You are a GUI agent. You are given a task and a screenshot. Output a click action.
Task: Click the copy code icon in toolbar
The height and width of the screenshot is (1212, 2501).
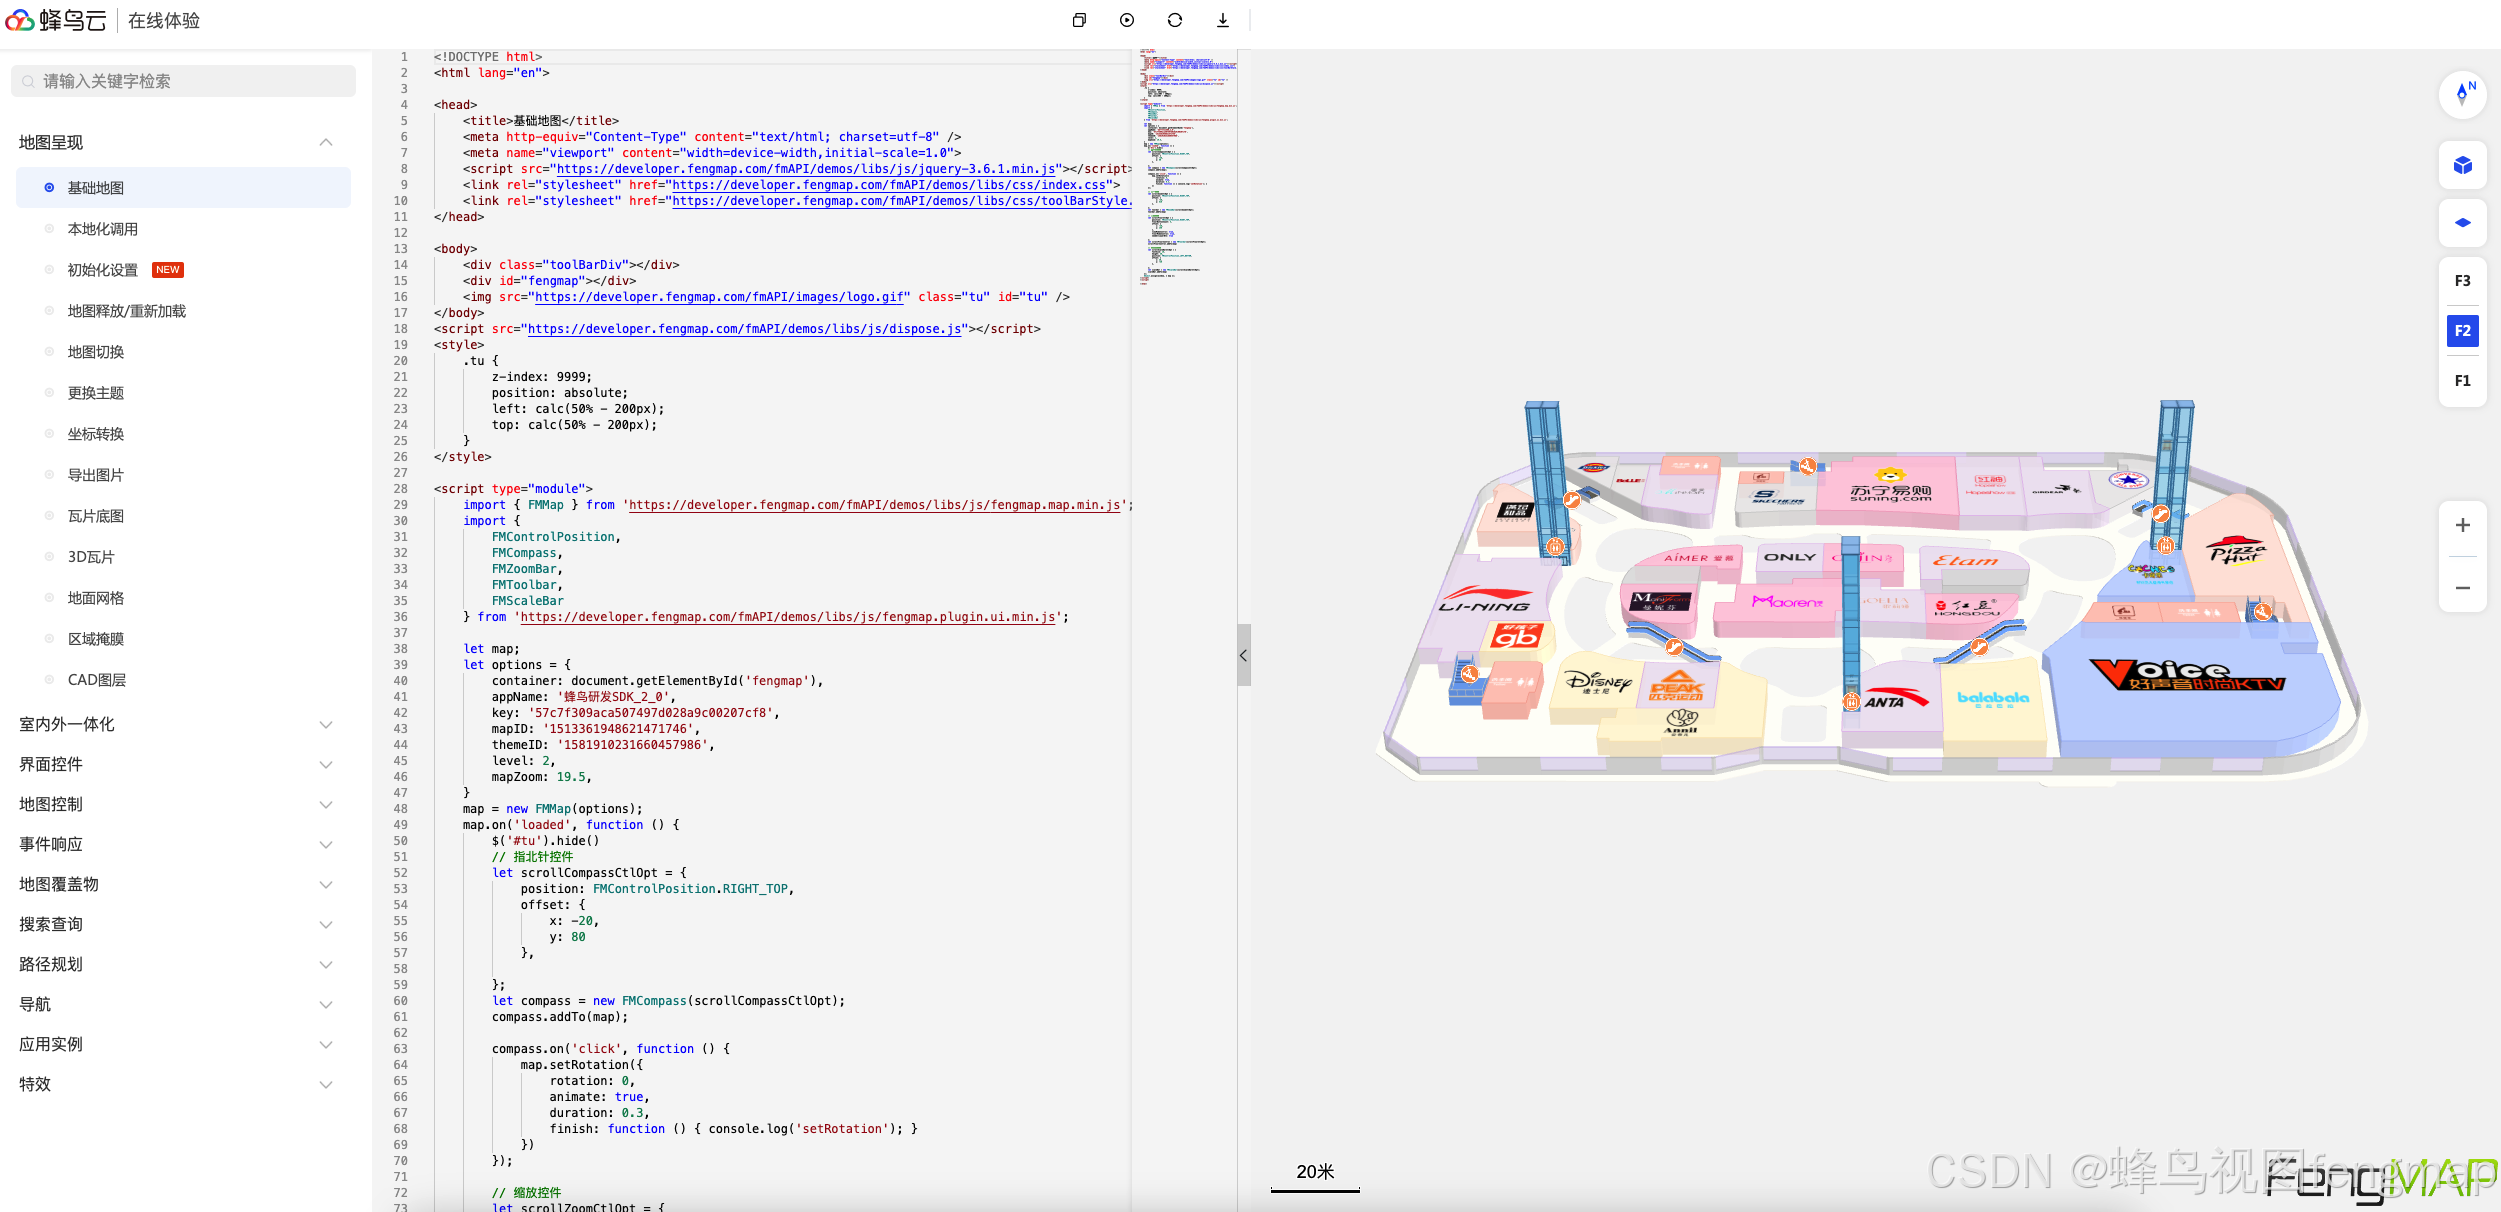click(x=1079, y=20)
